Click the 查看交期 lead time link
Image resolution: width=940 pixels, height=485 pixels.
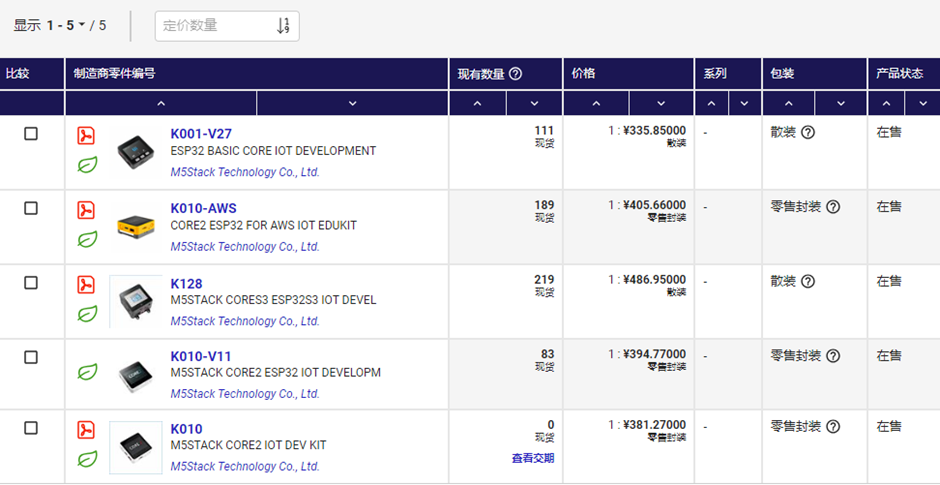tap(532, 458)
